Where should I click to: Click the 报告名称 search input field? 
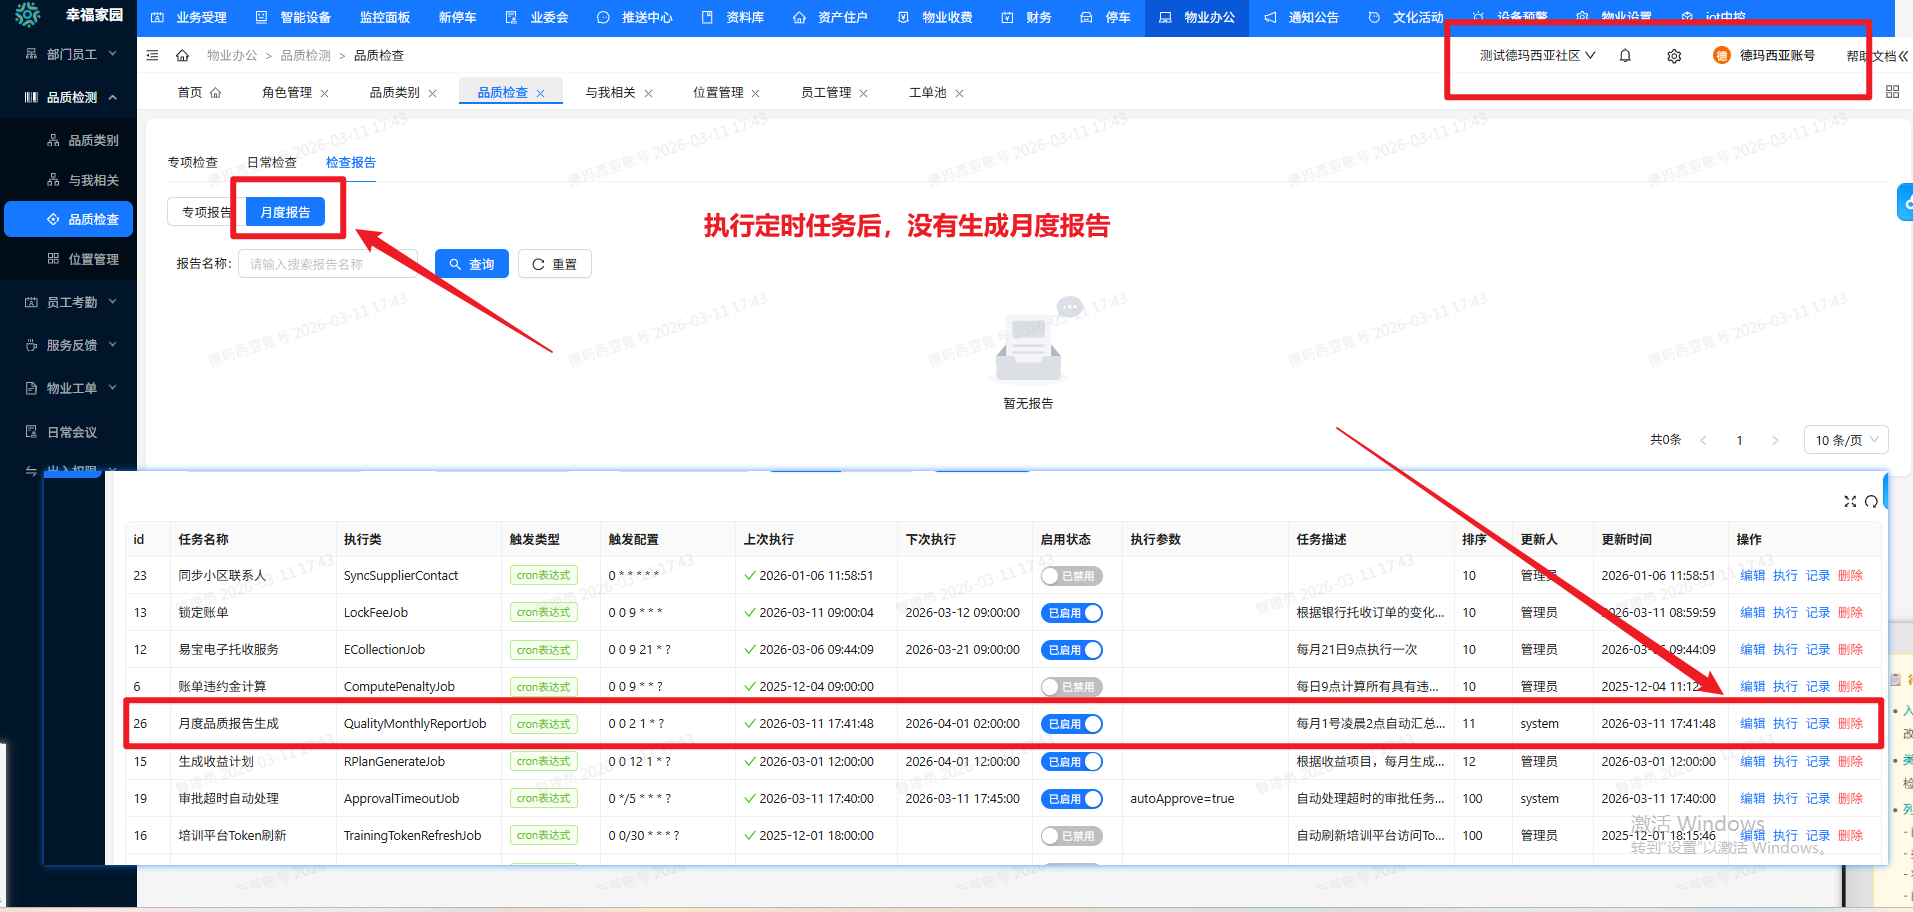(x=326, y=264)
